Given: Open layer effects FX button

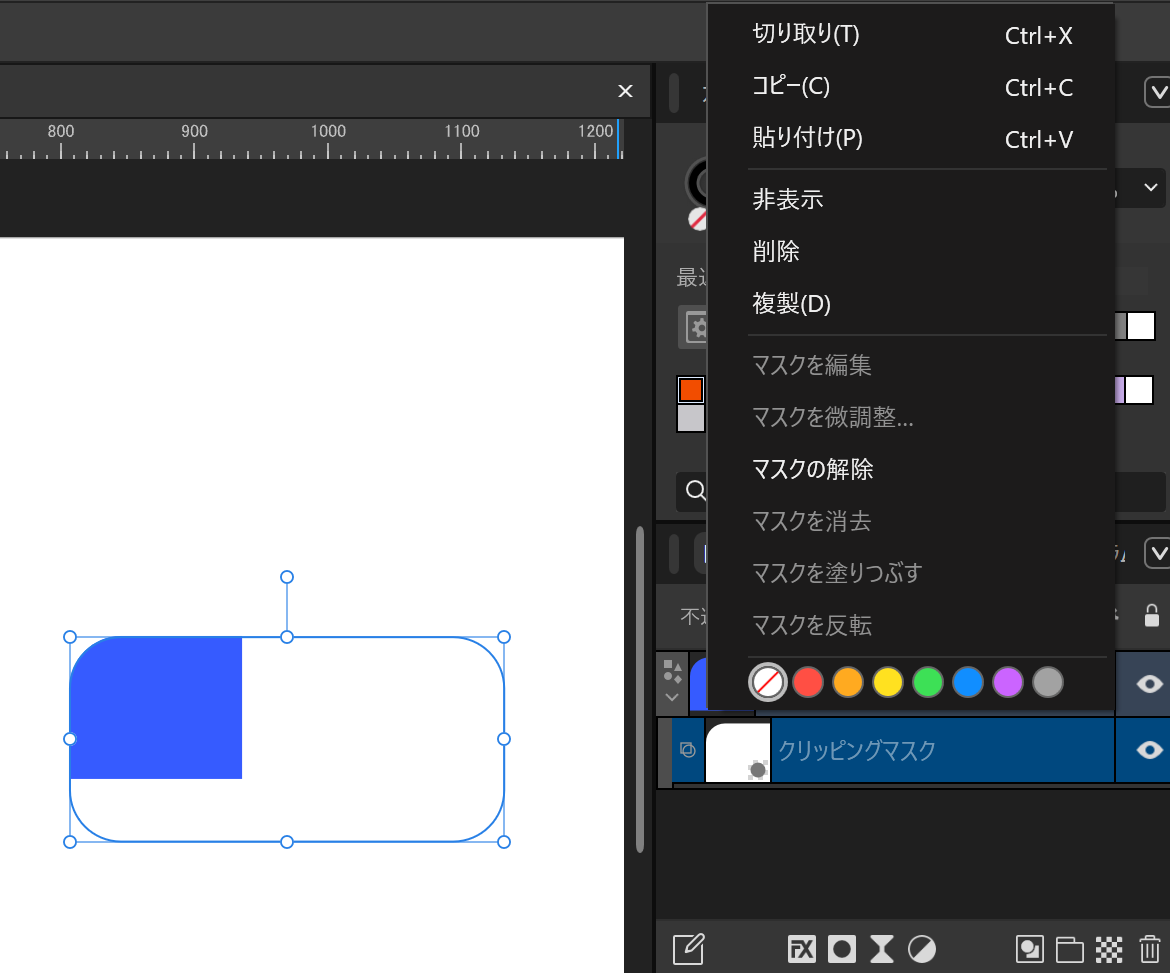Looking at the screenshot, I should click(802, 949).
